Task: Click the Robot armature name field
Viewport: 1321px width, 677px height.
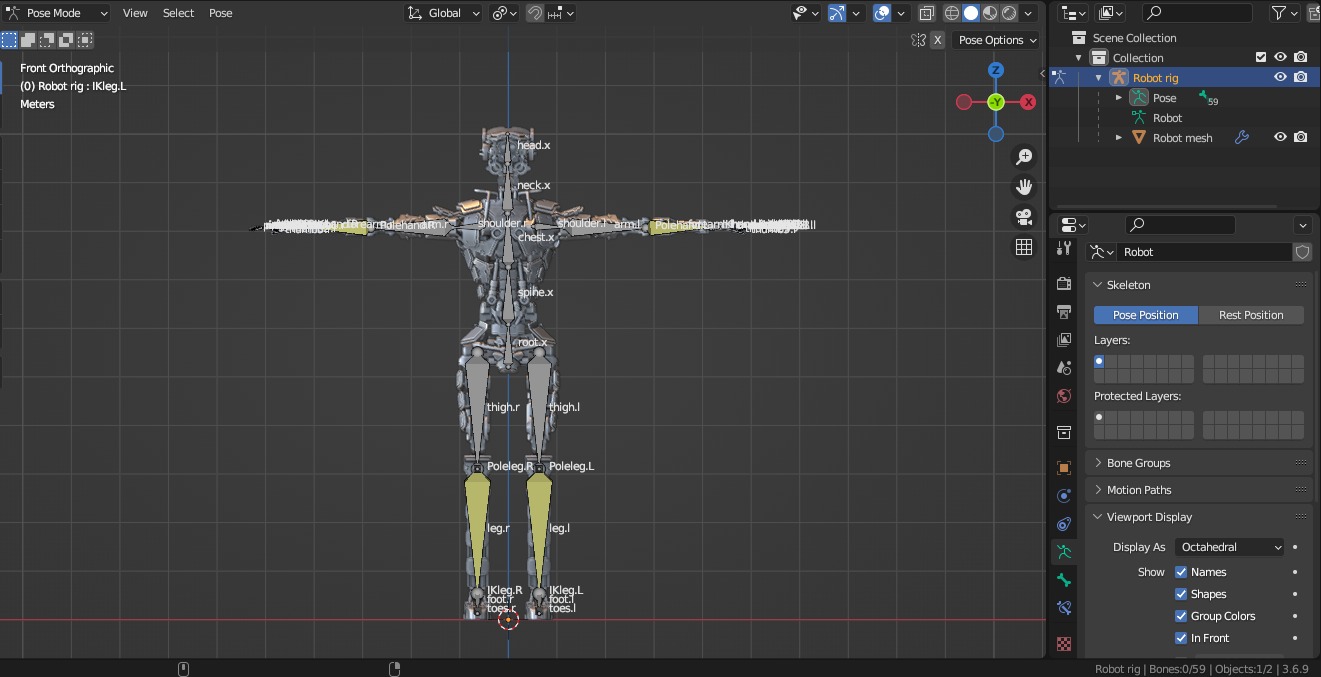Action: coord(1204,252)
